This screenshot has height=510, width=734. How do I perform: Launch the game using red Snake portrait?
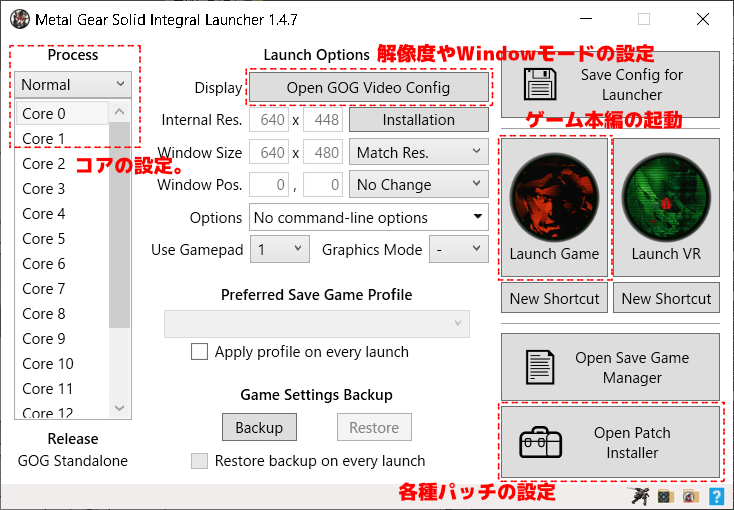point(554,197)
